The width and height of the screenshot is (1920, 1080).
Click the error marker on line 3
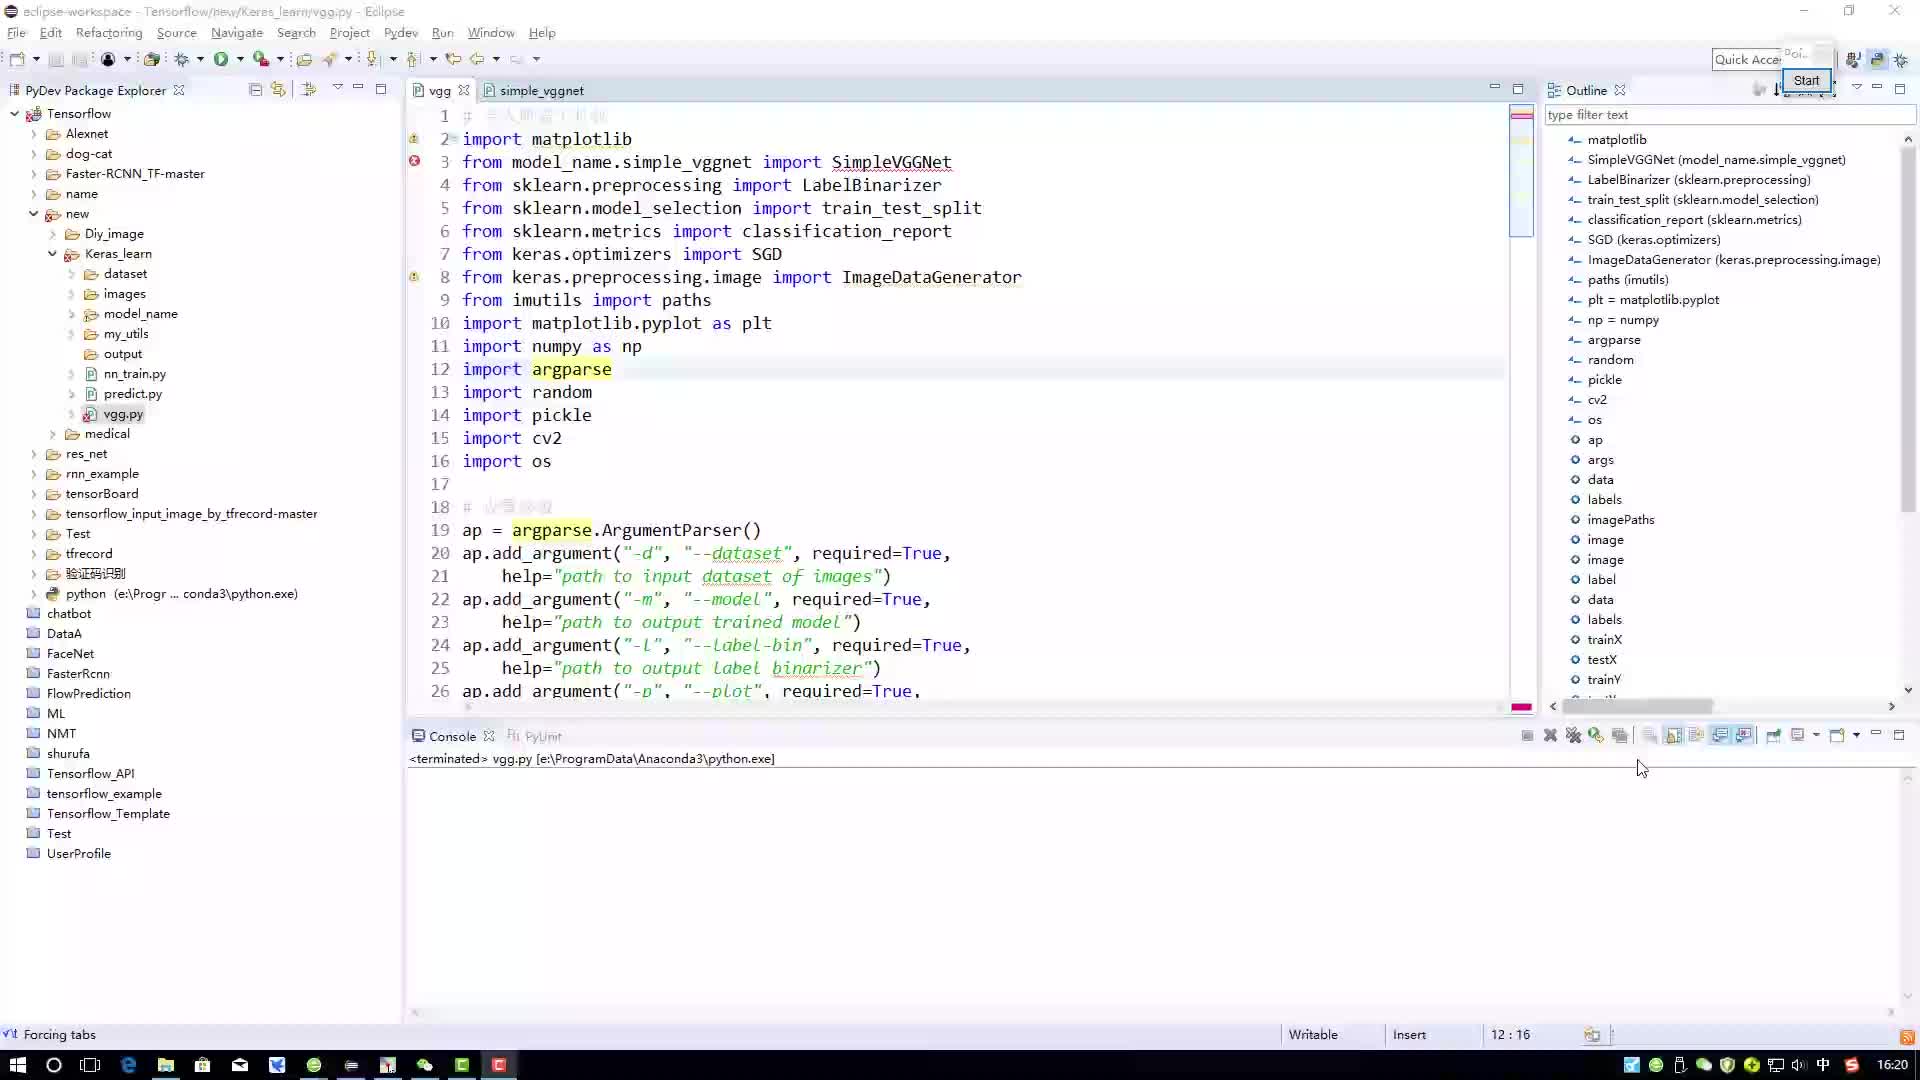[x=414, y=161]
